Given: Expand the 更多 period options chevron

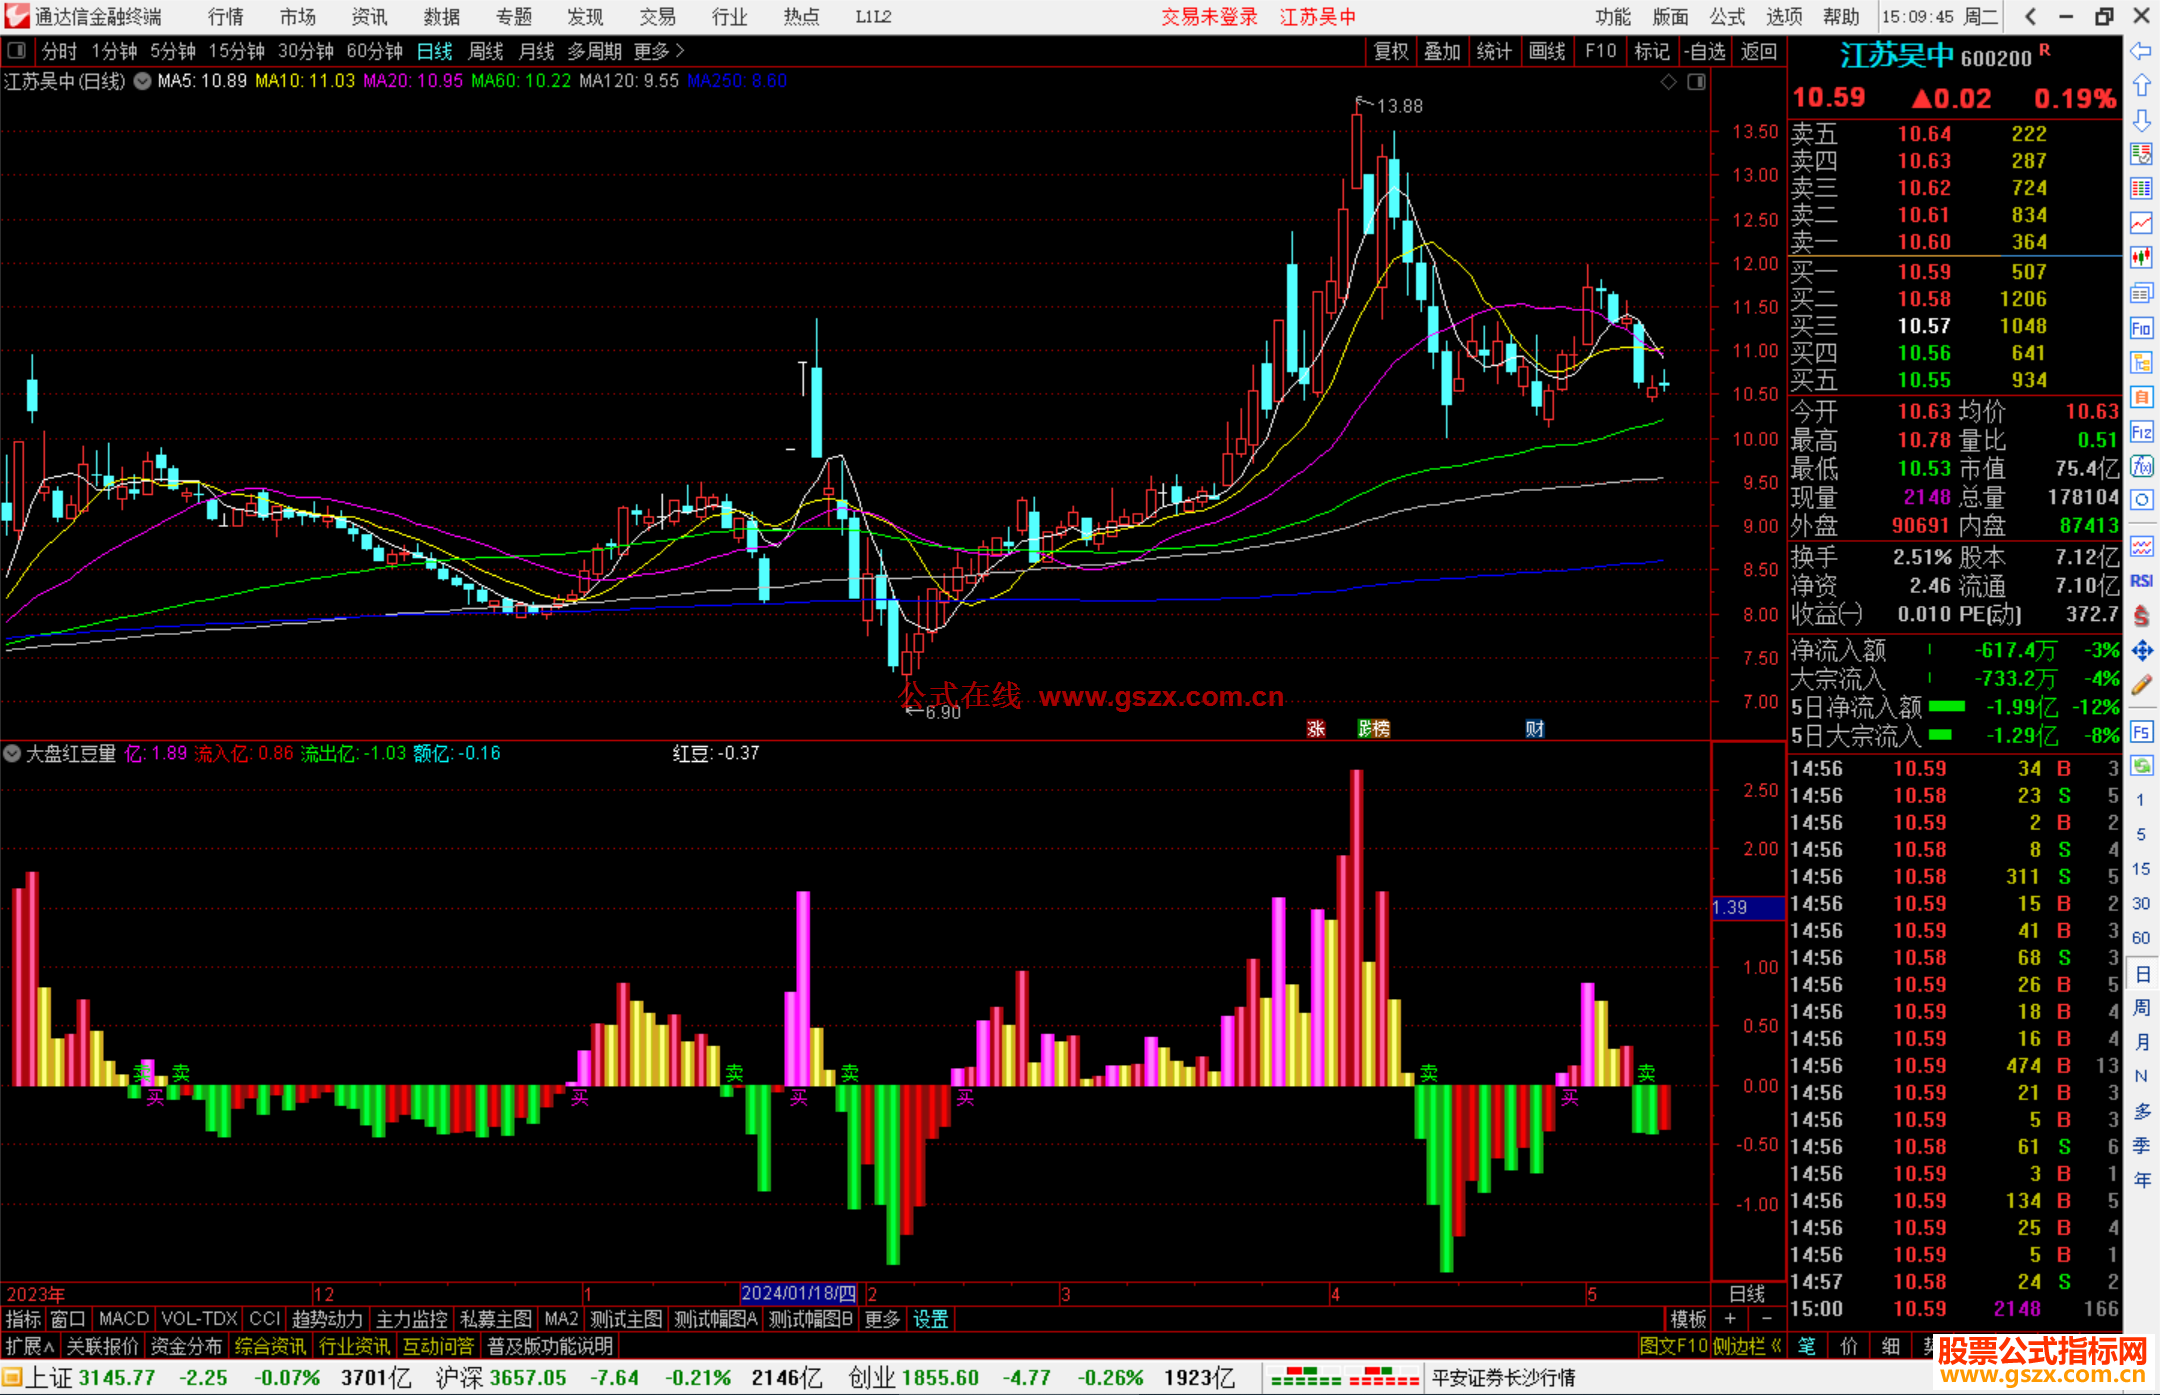Looking at the screenshot, I should coord(680,50).
